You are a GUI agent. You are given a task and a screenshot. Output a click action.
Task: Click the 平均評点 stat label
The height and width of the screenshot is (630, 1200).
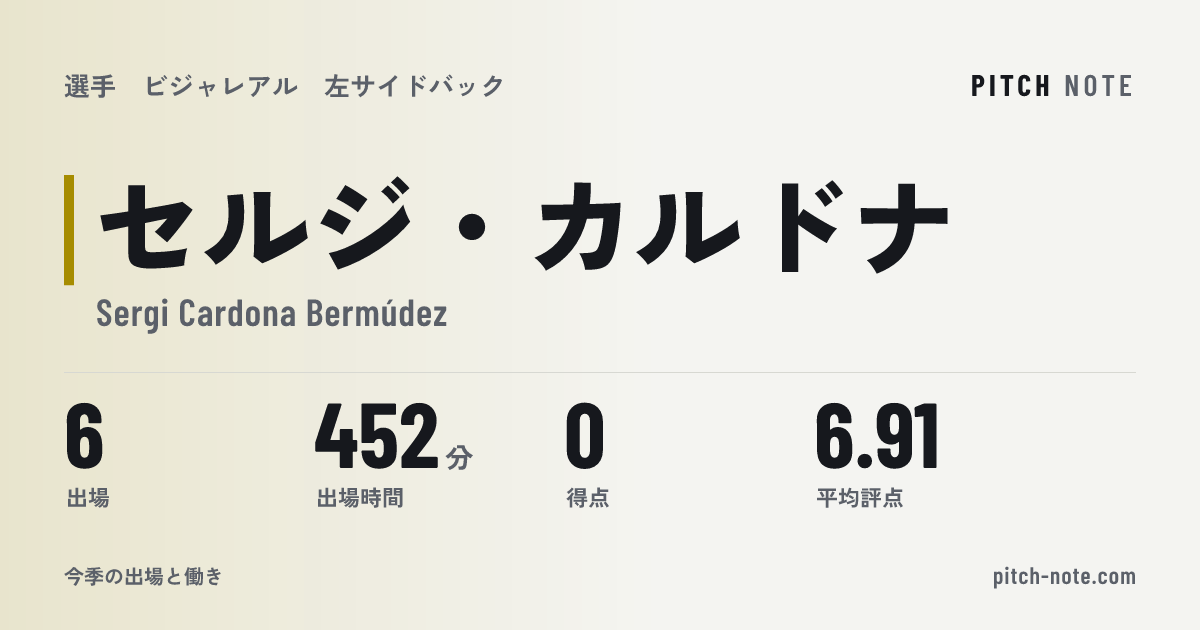(x=860, y=498)
